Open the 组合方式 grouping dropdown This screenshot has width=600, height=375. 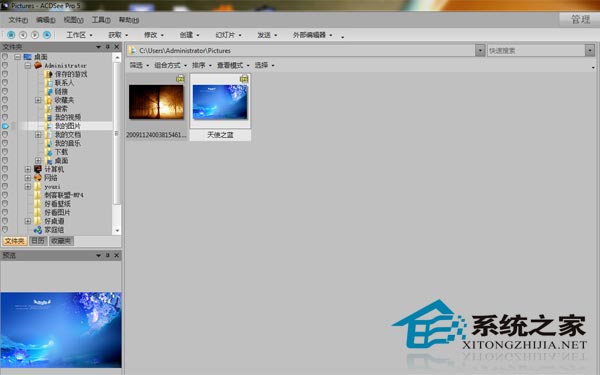tap(171, 65)
